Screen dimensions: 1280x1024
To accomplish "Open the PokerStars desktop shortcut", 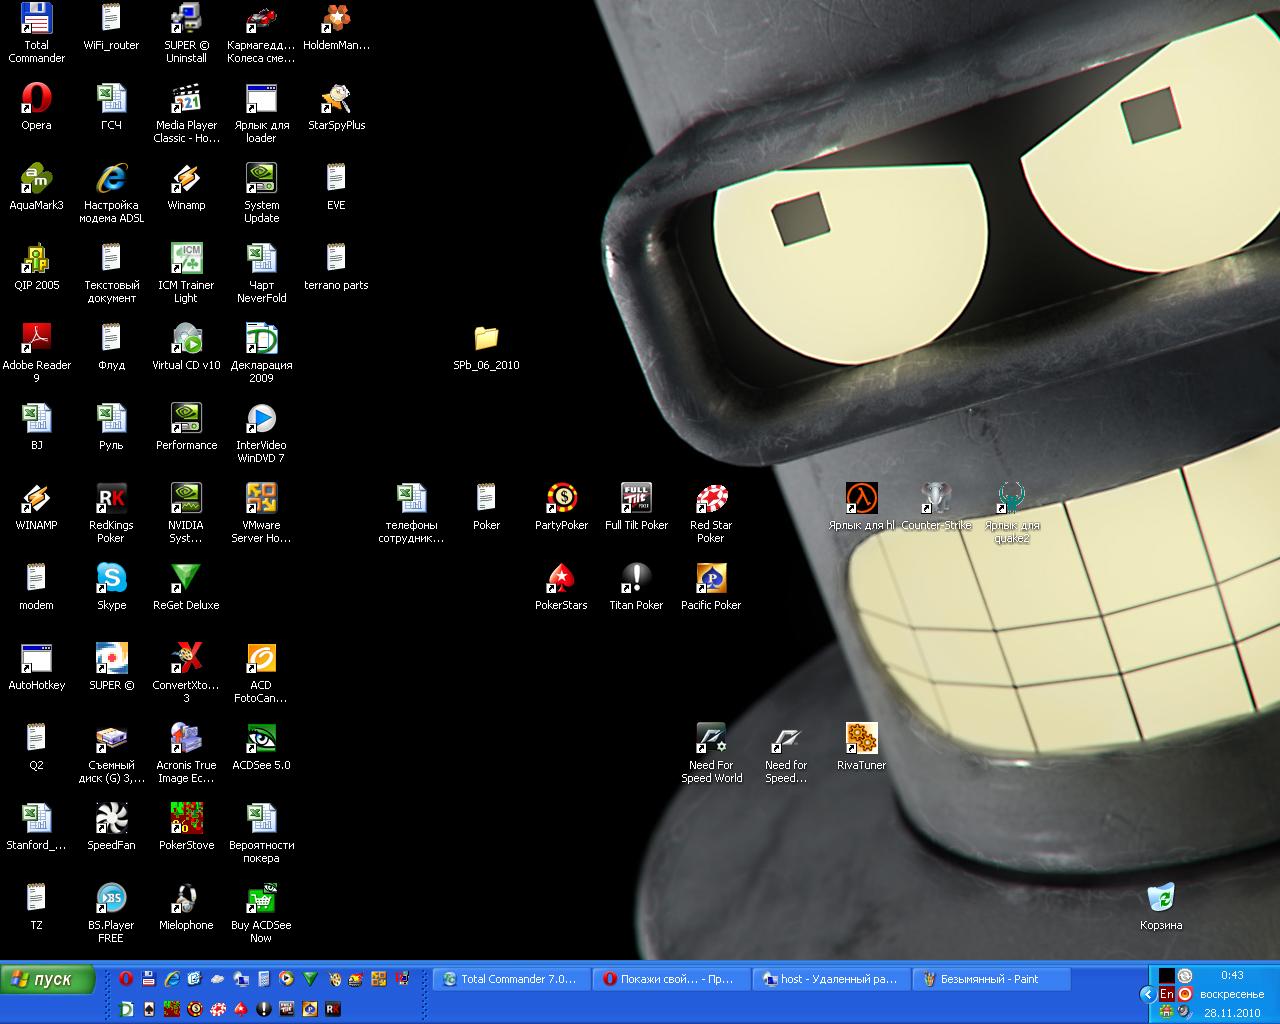I will (561, 579).
